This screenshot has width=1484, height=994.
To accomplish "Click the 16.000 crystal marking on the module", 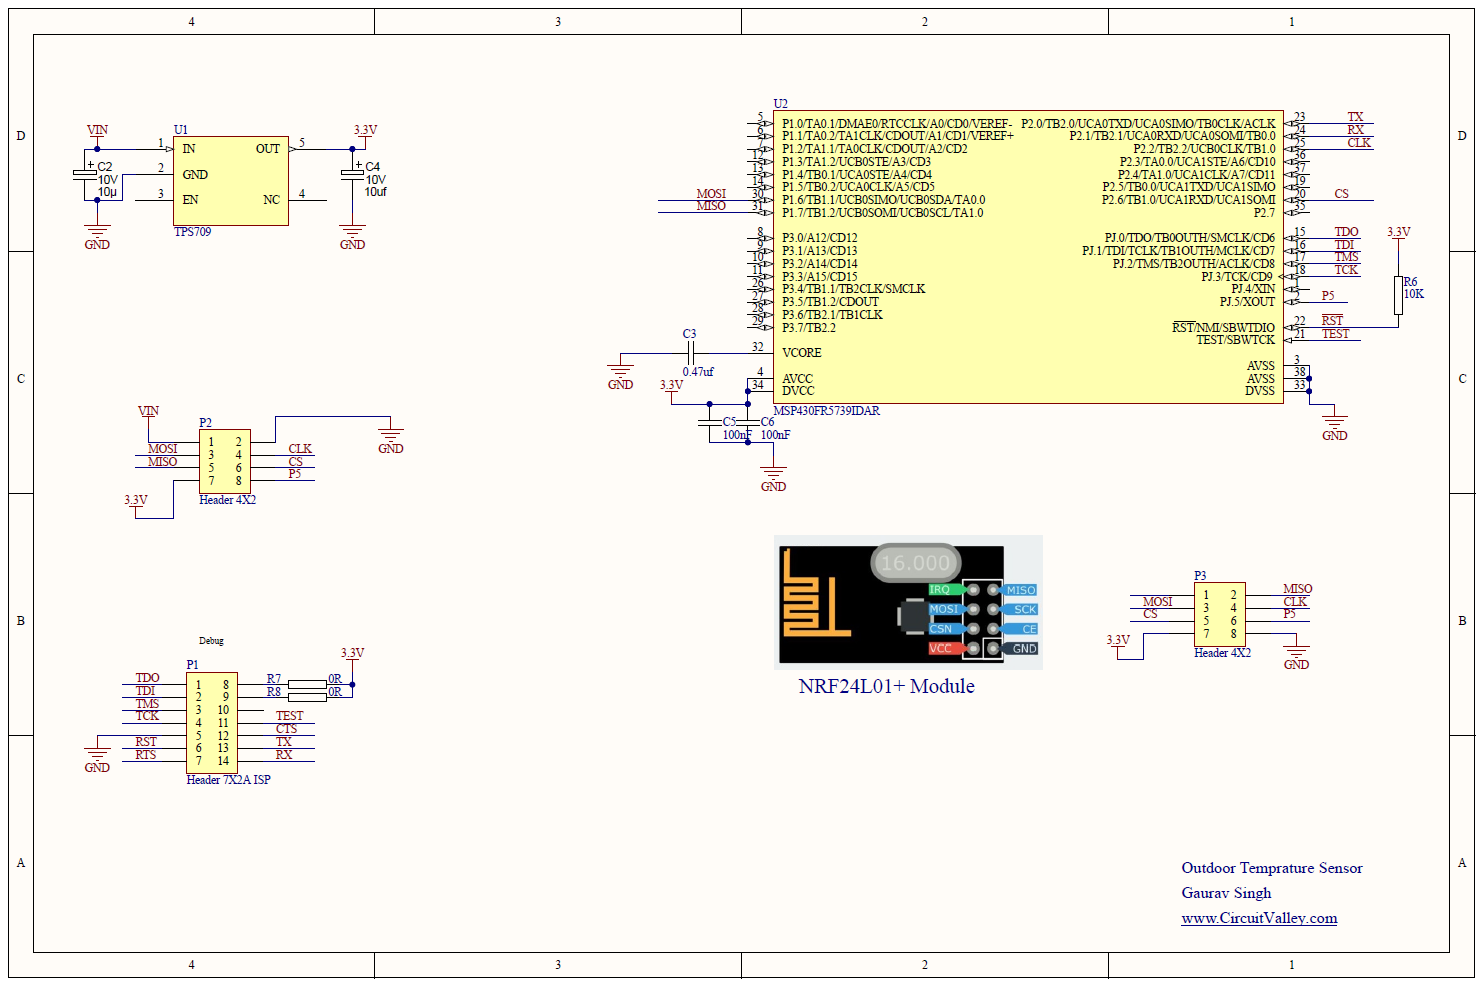I will coord(915,562).
